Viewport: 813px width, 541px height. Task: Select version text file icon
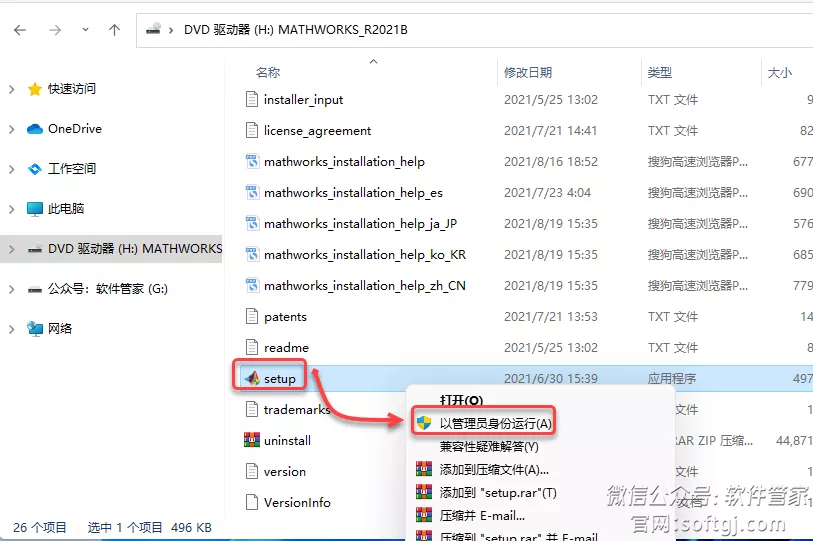coord(252,471)
